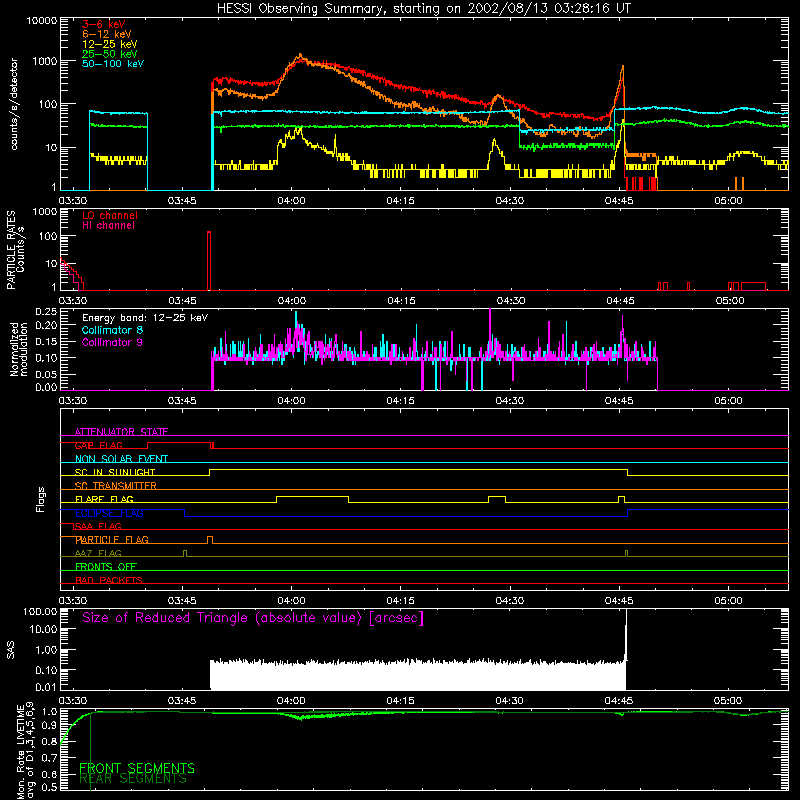
Task: Click the PARTICLE FLAG label
Action: click(112, 540)
